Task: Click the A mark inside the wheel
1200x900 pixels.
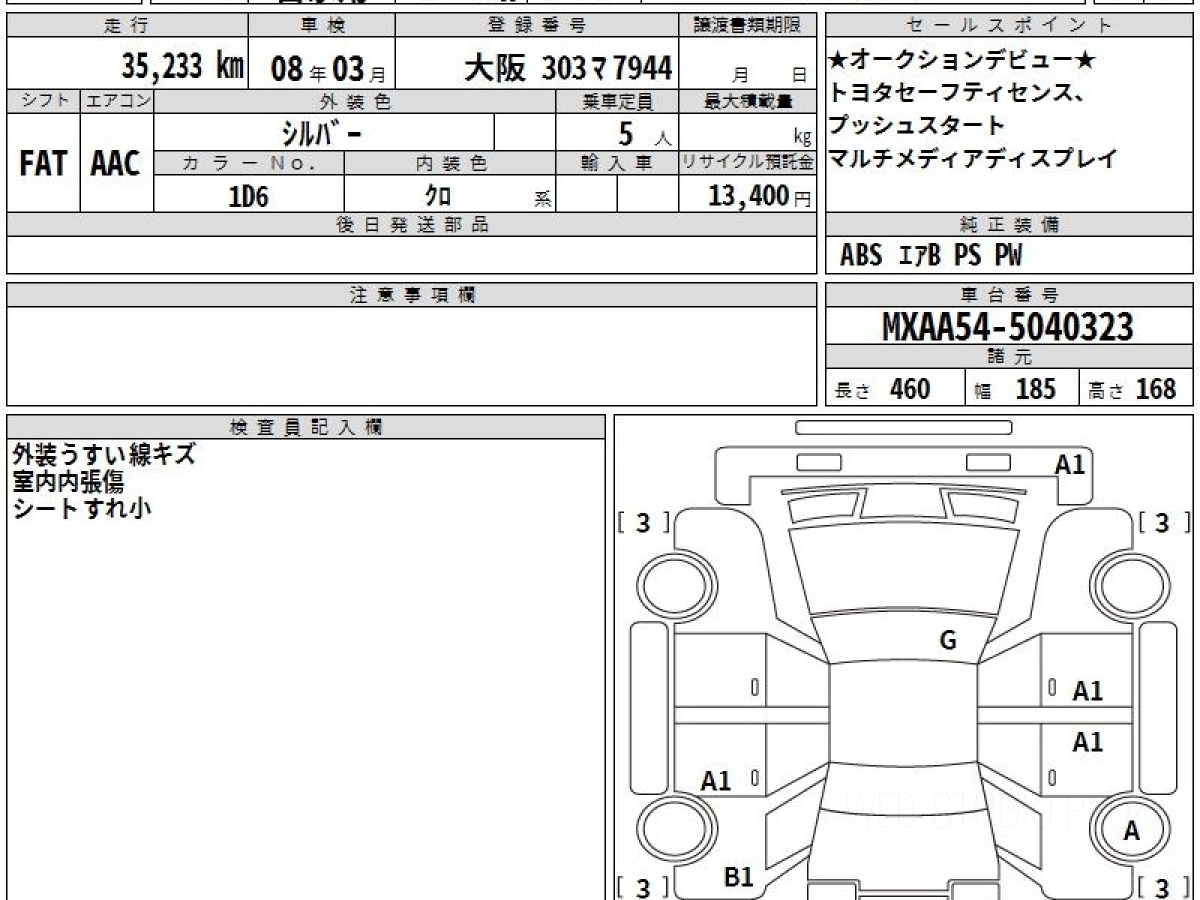Action: pyautogui.click(x=1132, y=831)
